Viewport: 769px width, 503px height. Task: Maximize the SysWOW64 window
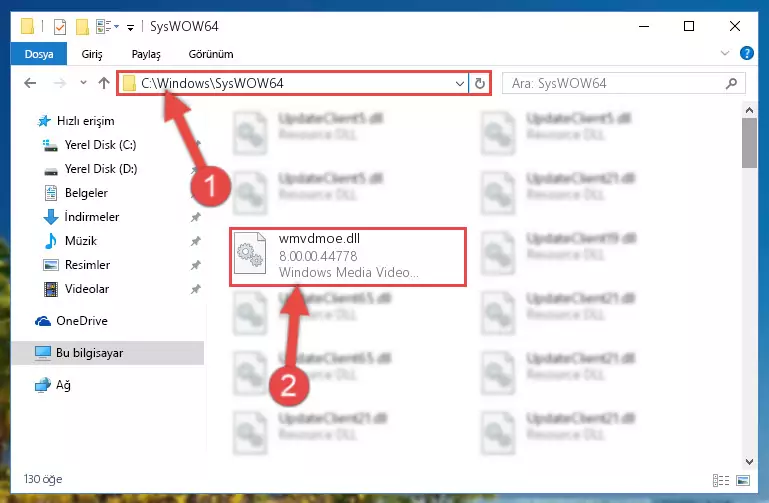coord(689,26)
